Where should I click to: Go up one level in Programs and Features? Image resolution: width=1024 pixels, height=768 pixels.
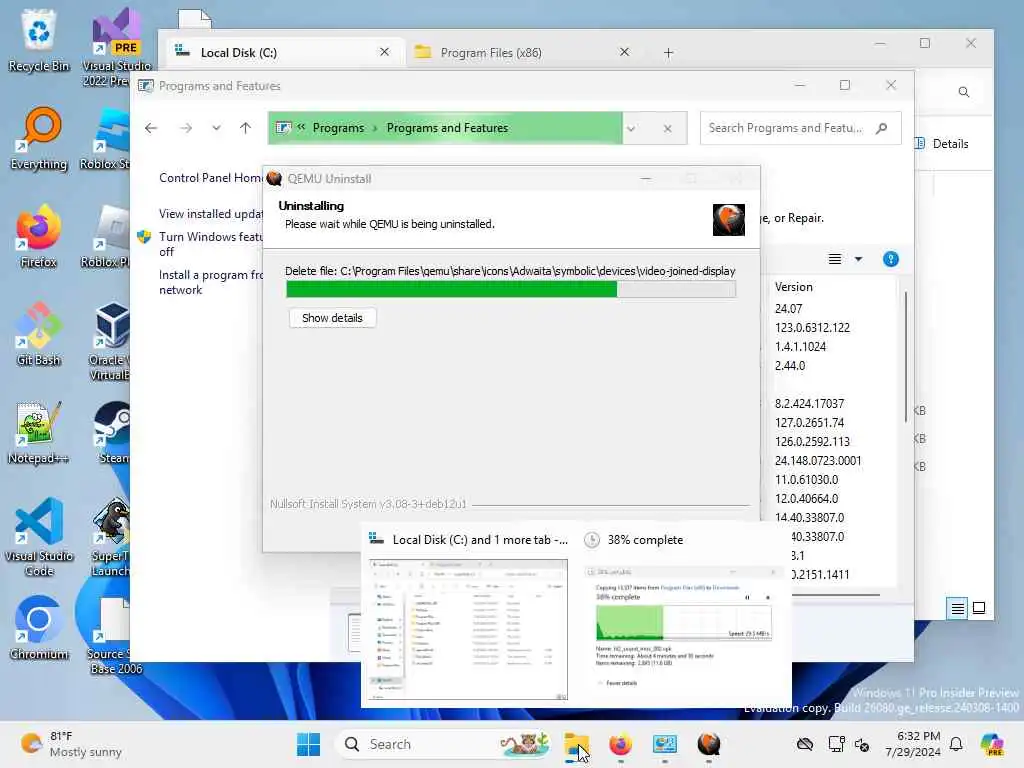(245, 128)
